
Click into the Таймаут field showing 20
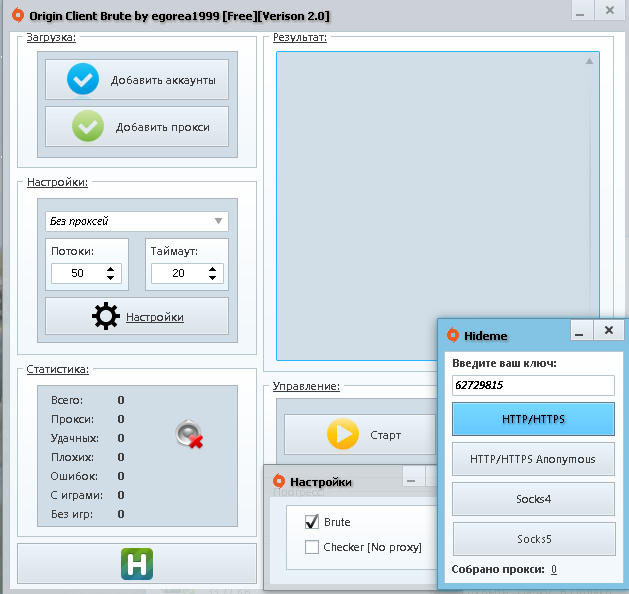pyautogui.click(x=179, y=273)
